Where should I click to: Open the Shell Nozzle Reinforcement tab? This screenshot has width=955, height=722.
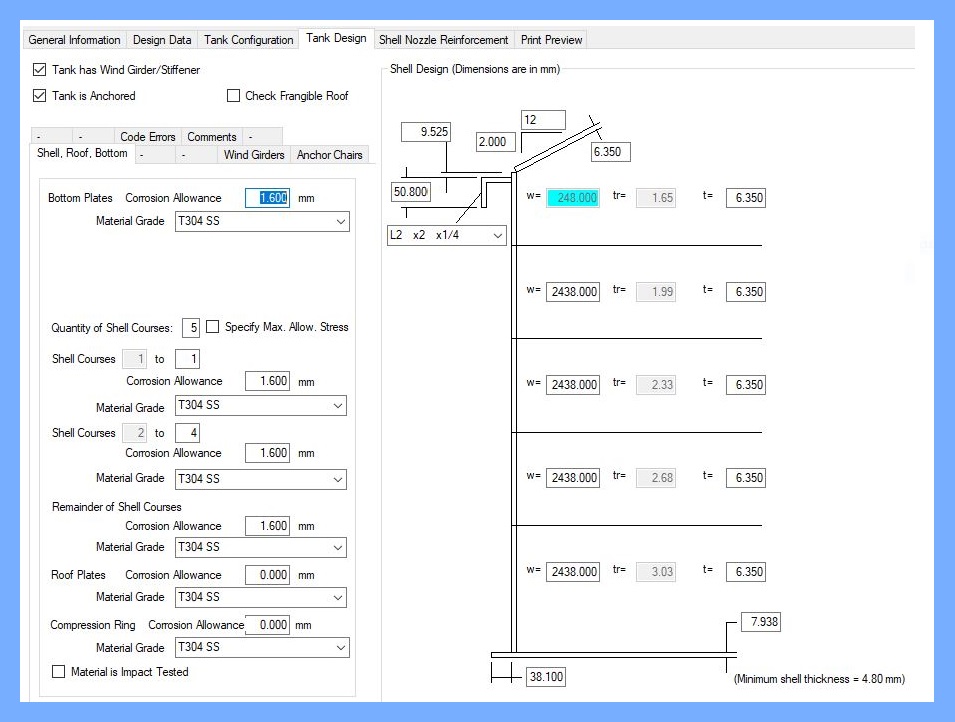pos(444,40)
